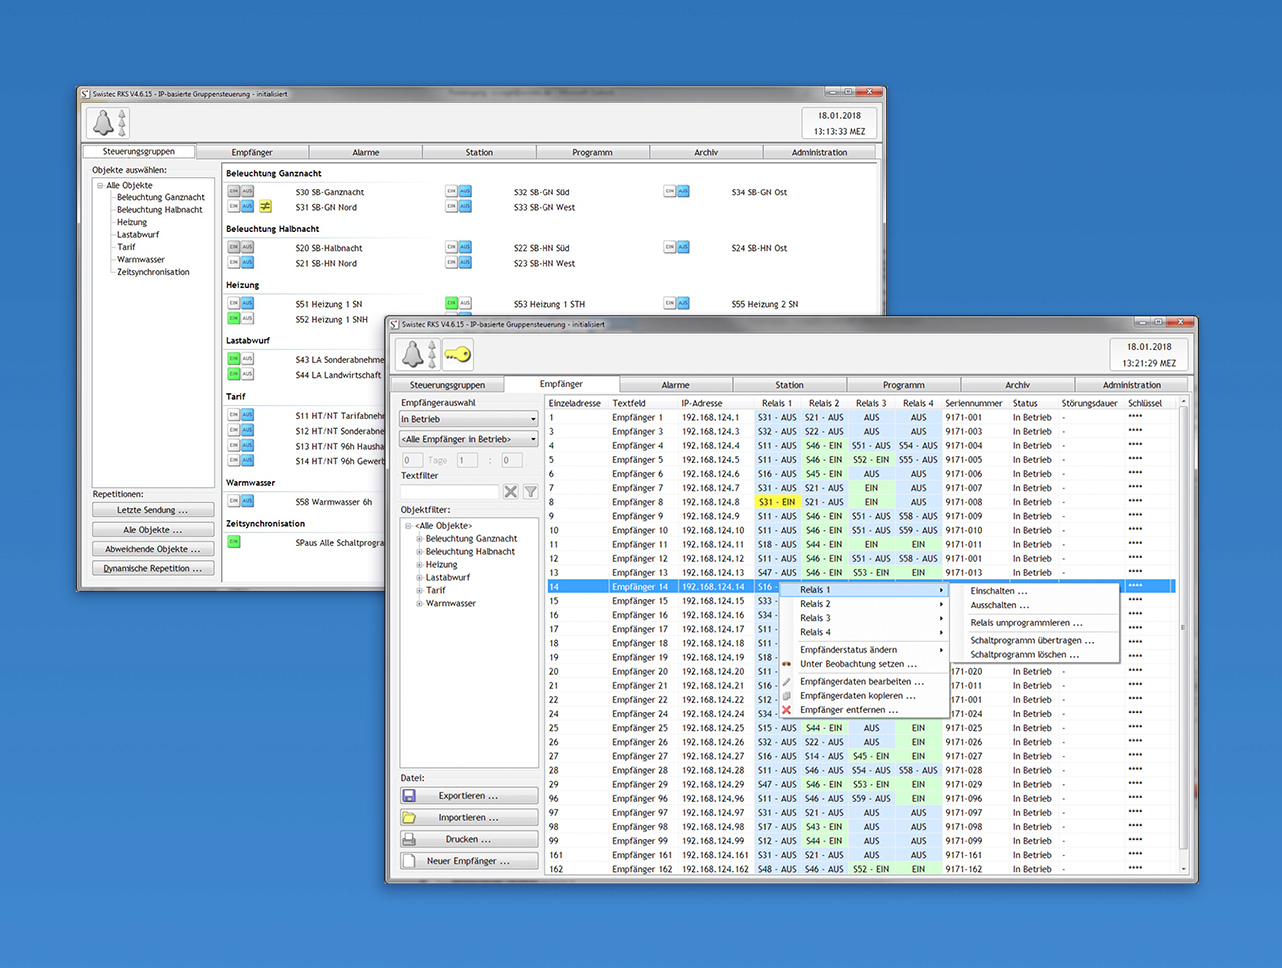Click the copy icon for Empfängerdaten kopieren
This screenshot has height=968, width=1282.
click(786, 696)
